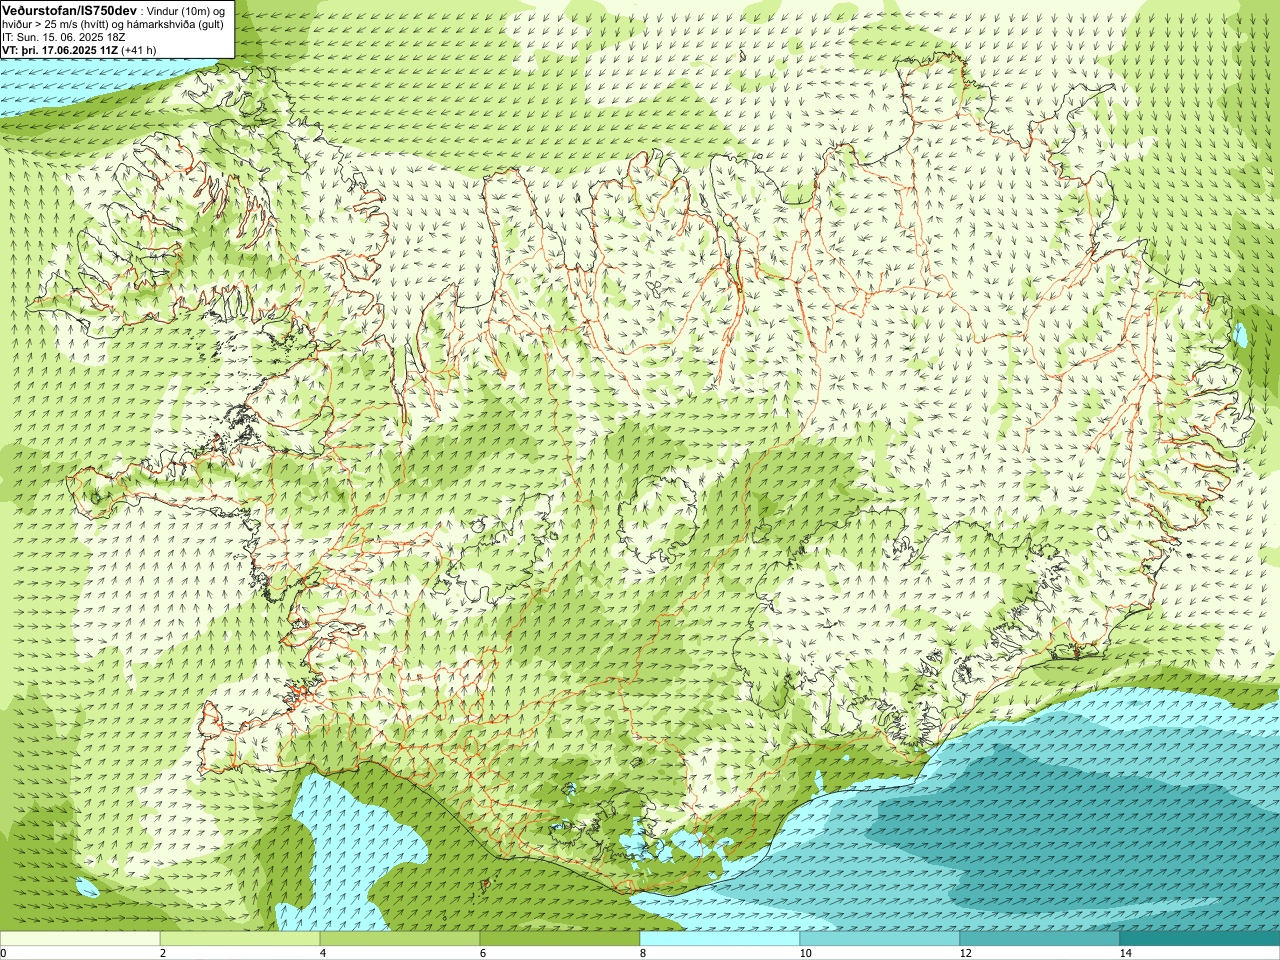Pick the 10–12 m/s turquoise legend swatch
Screen dimensions: 1280x960
tap(880, 939)
